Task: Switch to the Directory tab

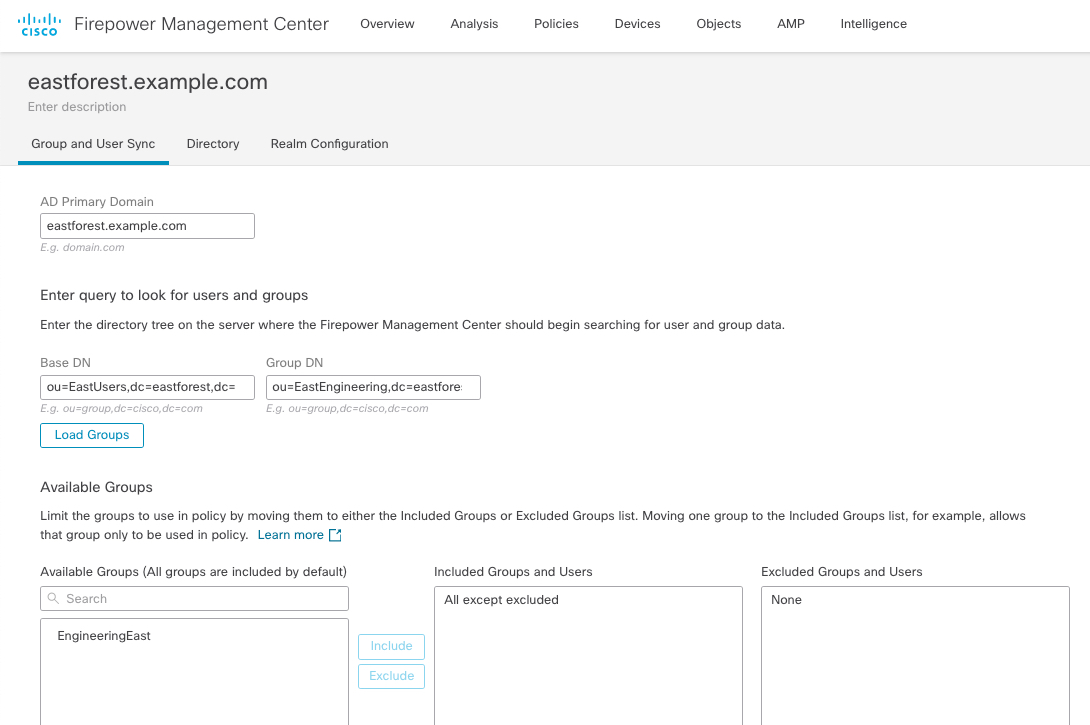Action: [x=213, y=144]
